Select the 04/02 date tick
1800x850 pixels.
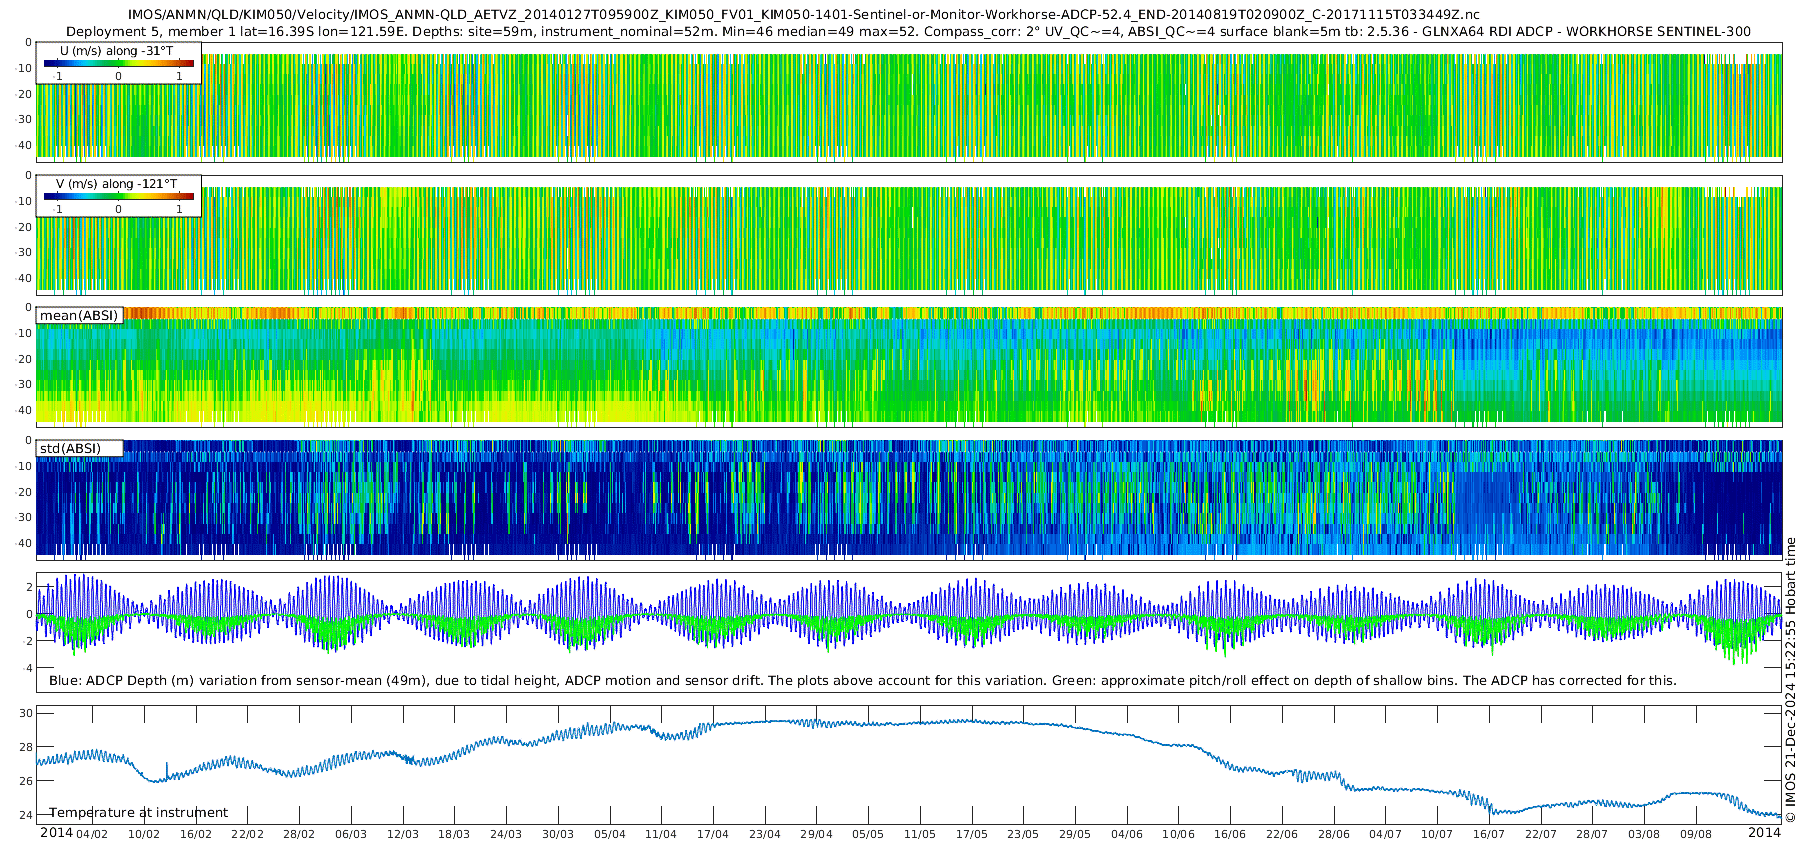[x=92, y=834]
